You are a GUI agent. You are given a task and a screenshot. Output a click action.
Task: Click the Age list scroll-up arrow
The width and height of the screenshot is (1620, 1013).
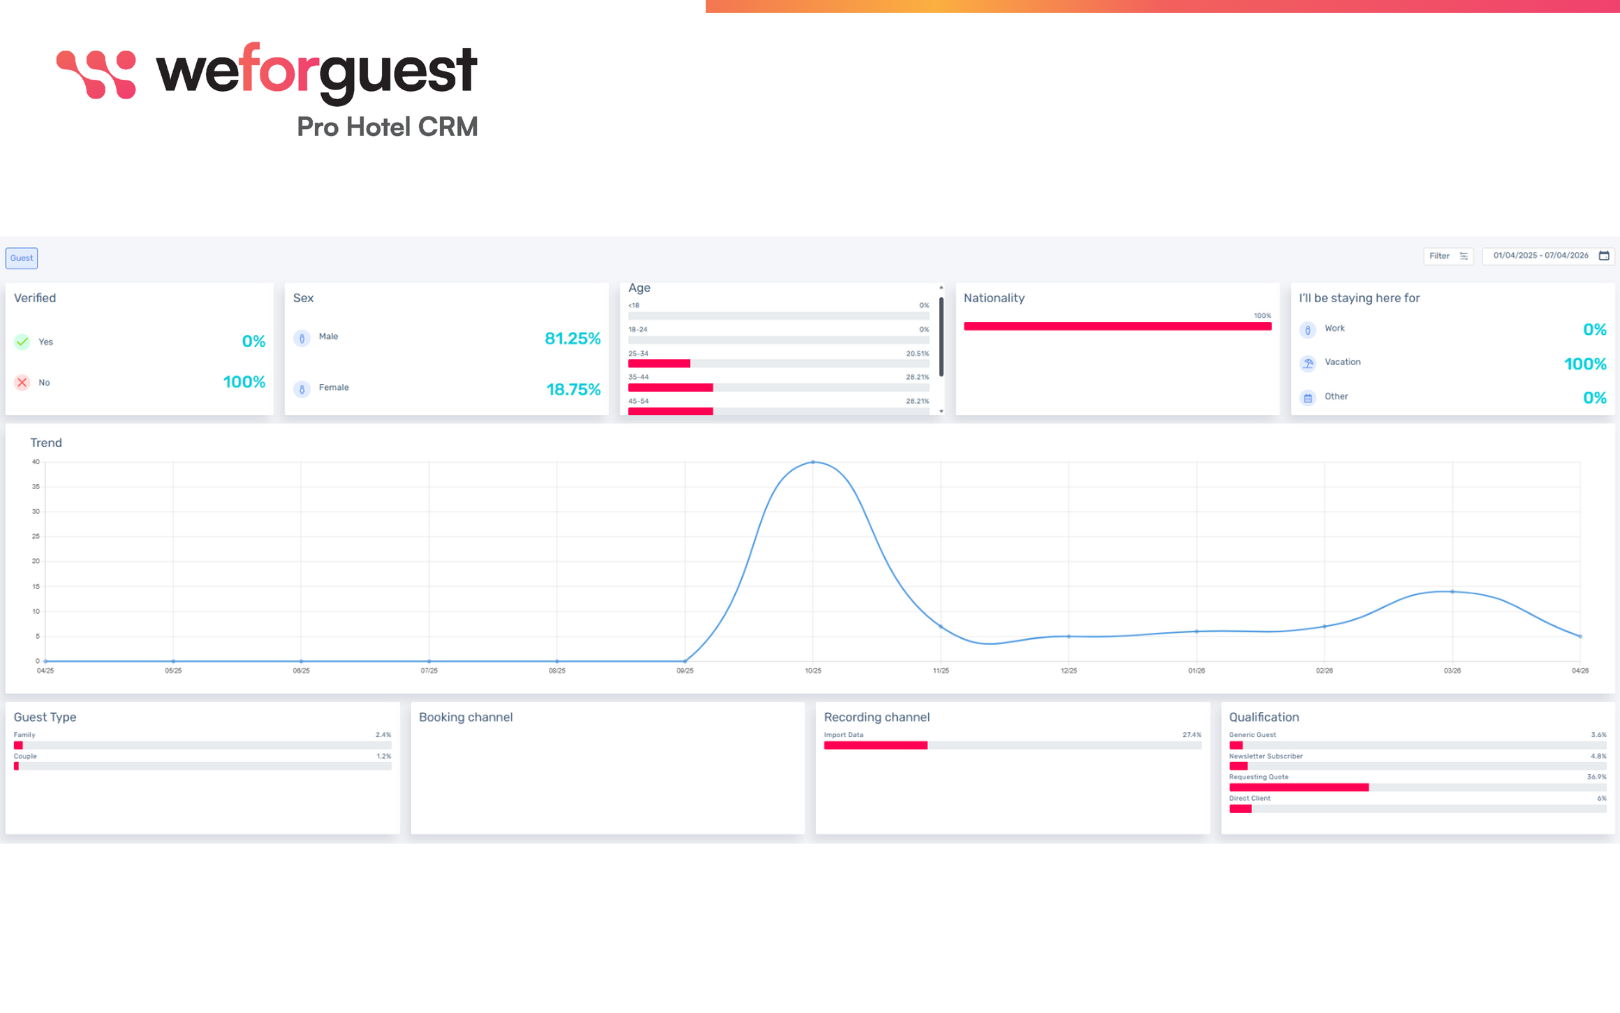coord(941,288)
